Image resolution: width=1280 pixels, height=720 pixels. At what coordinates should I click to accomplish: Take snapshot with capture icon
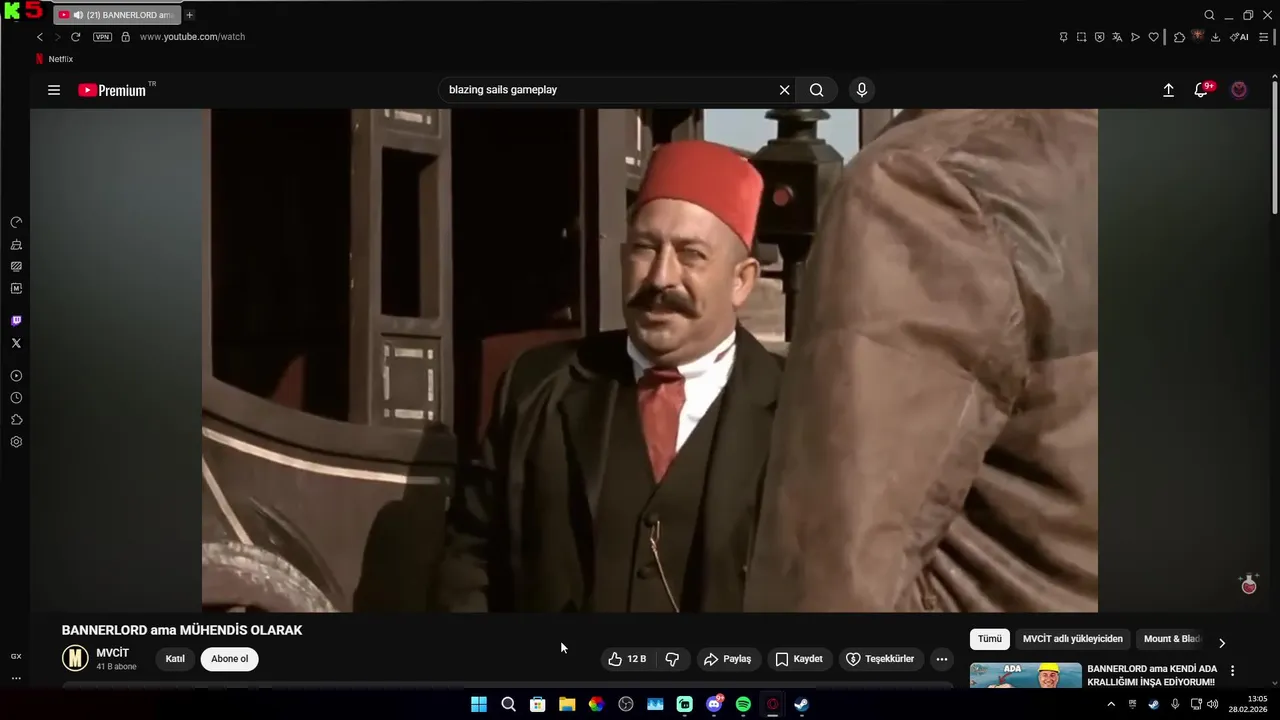point(1081,37)
